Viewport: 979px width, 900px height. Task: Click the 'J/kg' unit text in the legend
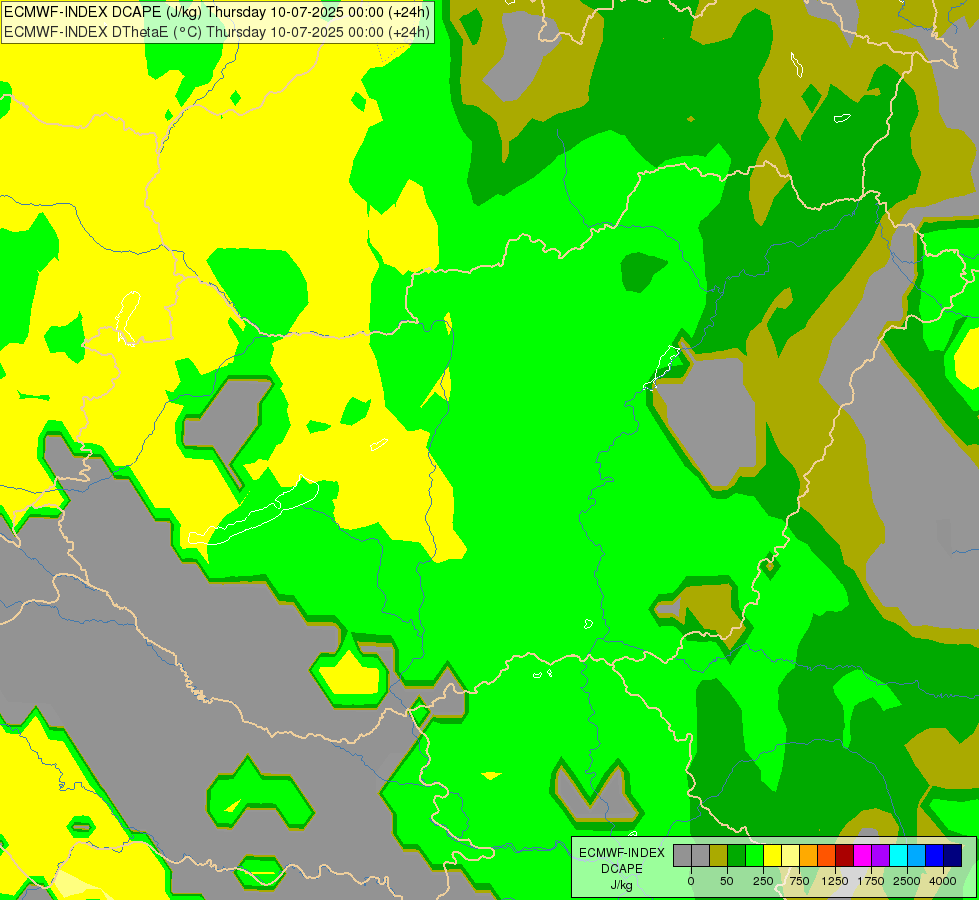pyautogui.click(x=621, y=886)
